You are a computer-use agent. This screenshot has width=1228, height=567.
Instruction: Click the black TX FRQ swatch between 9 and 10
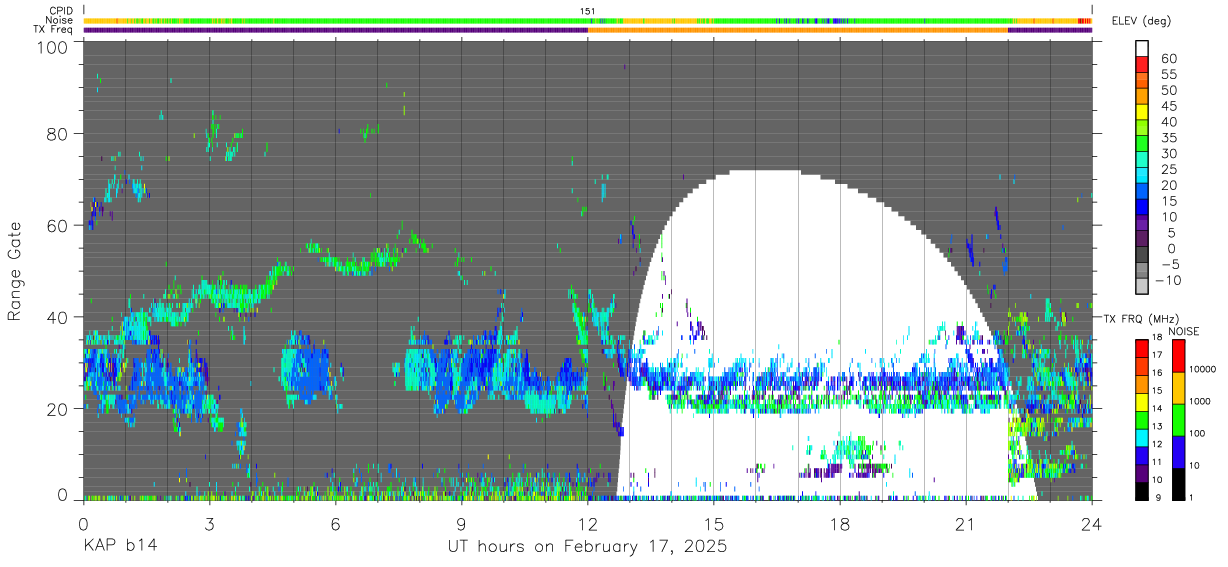pos(1142,490)
